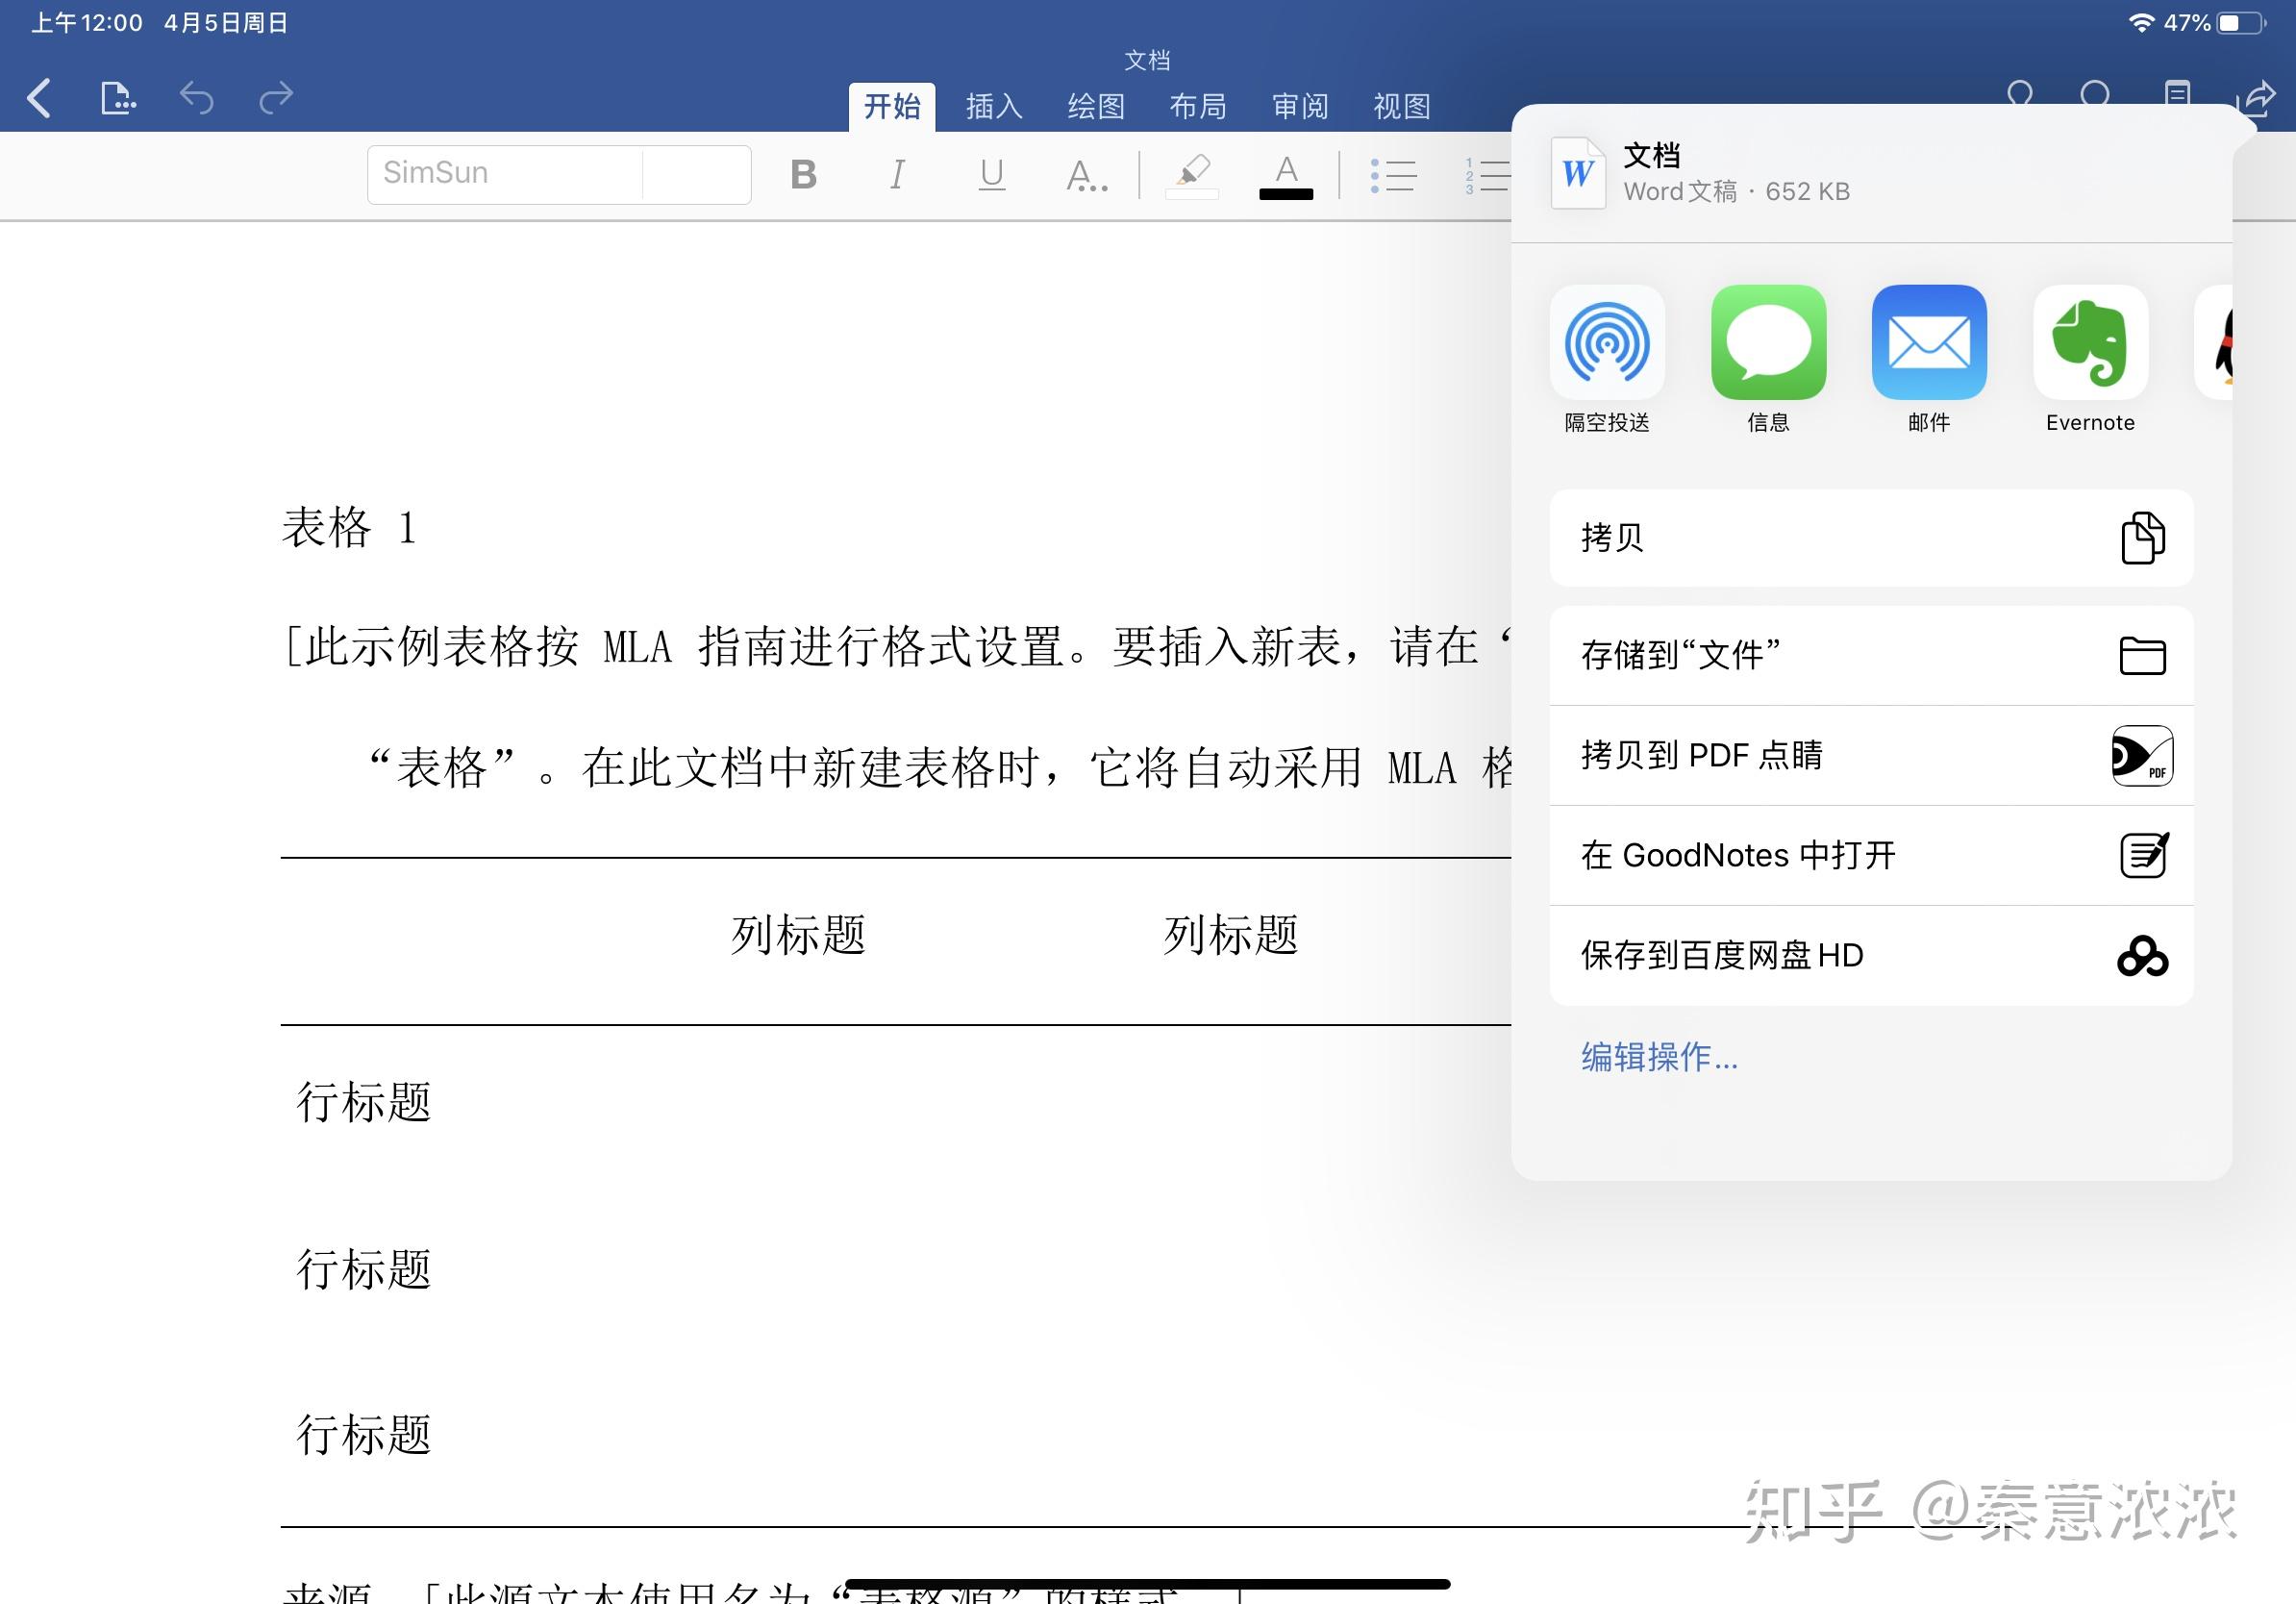This screenshot has width=2296, height=1604.
Task: Click the undo arrow
Action: (x=196, y=98)
